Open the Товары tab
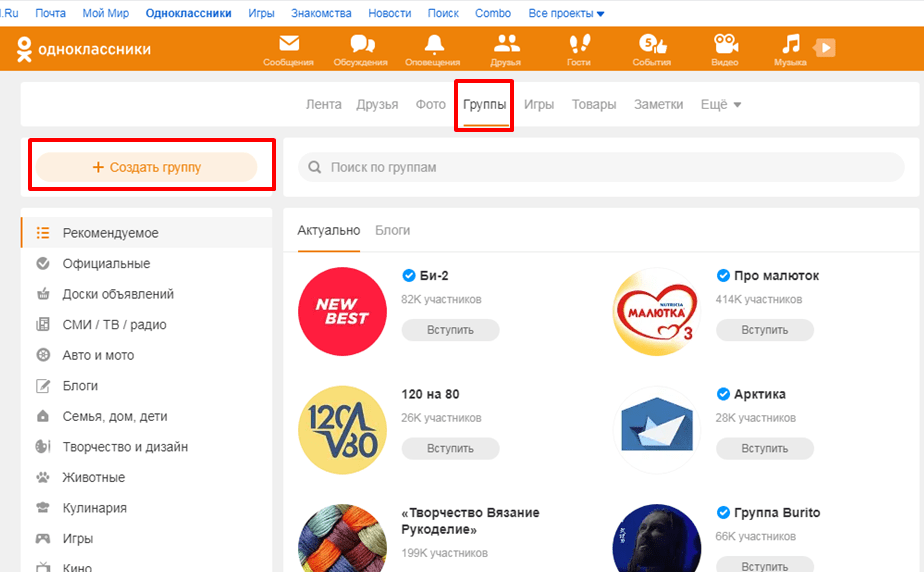 tap(593, 104)
